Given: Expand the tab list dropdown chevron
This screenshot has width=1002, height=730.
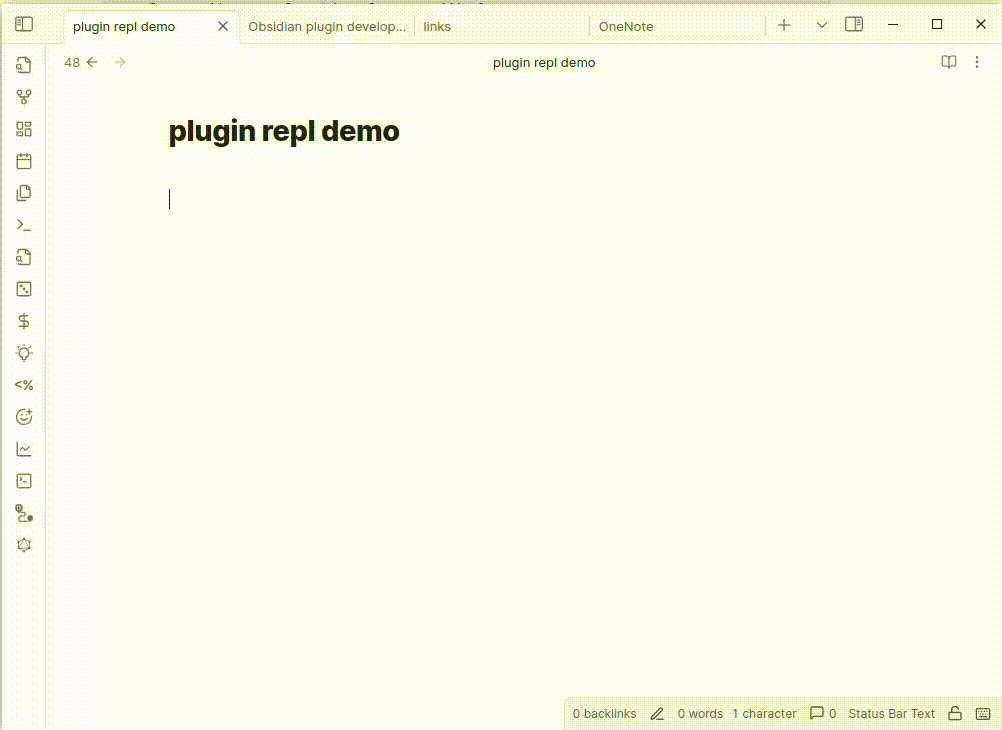Looking at the screenshot, I should [821, 25].
